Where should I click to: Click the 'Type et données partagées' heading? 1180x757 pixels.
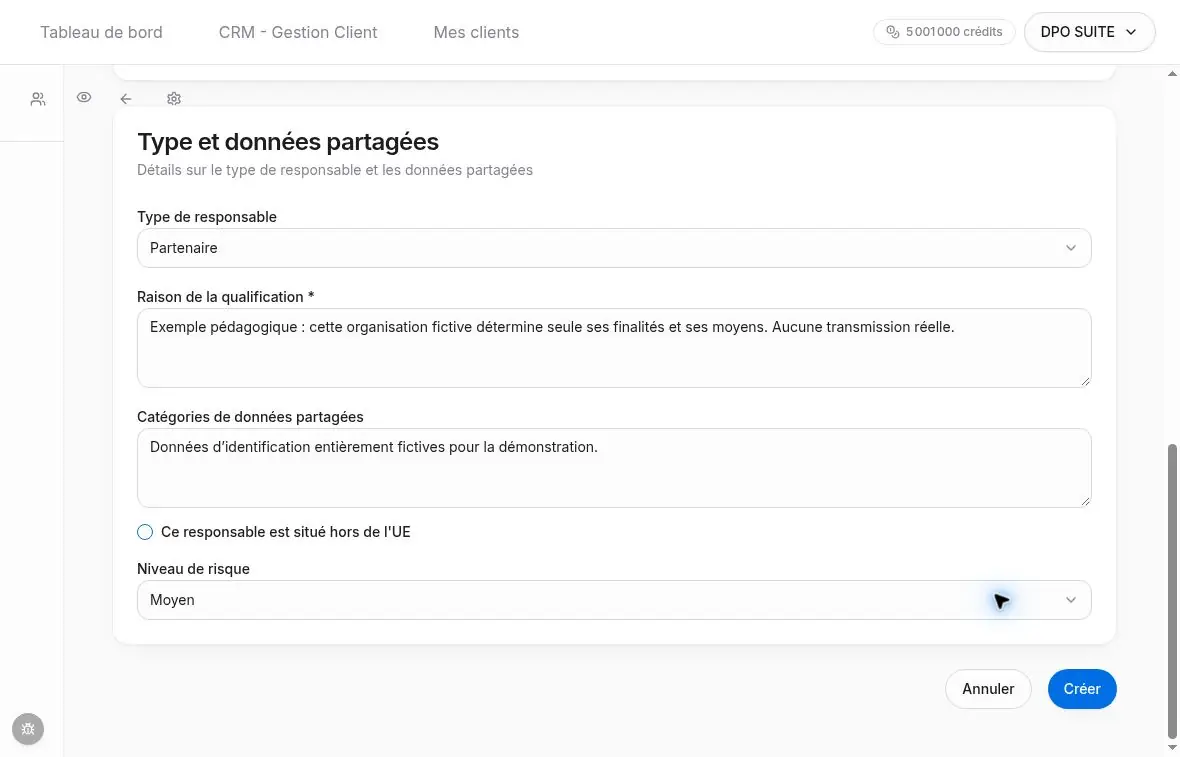pyautogui.click(x=287, y=141)
